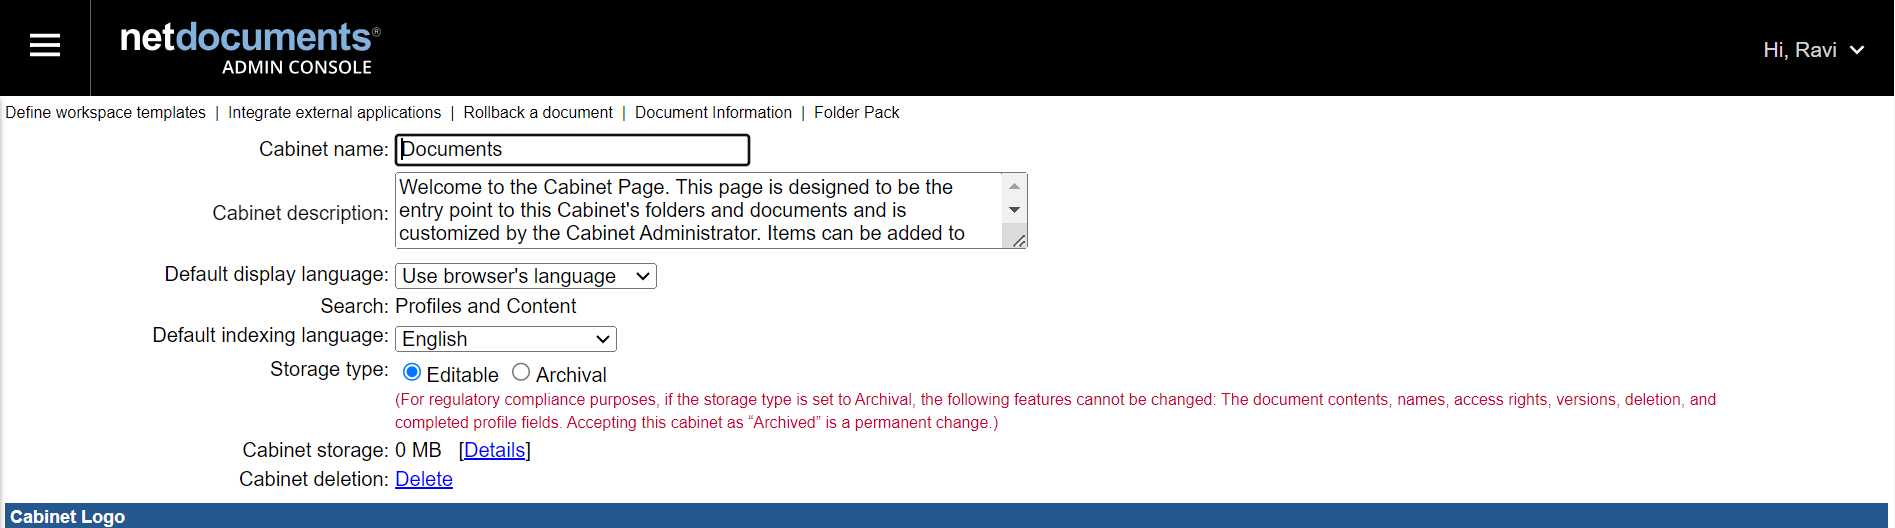Click the Delete cabinet link
Image resolution: width=1895 pixels, height=528 pixels.
(424, 479)
